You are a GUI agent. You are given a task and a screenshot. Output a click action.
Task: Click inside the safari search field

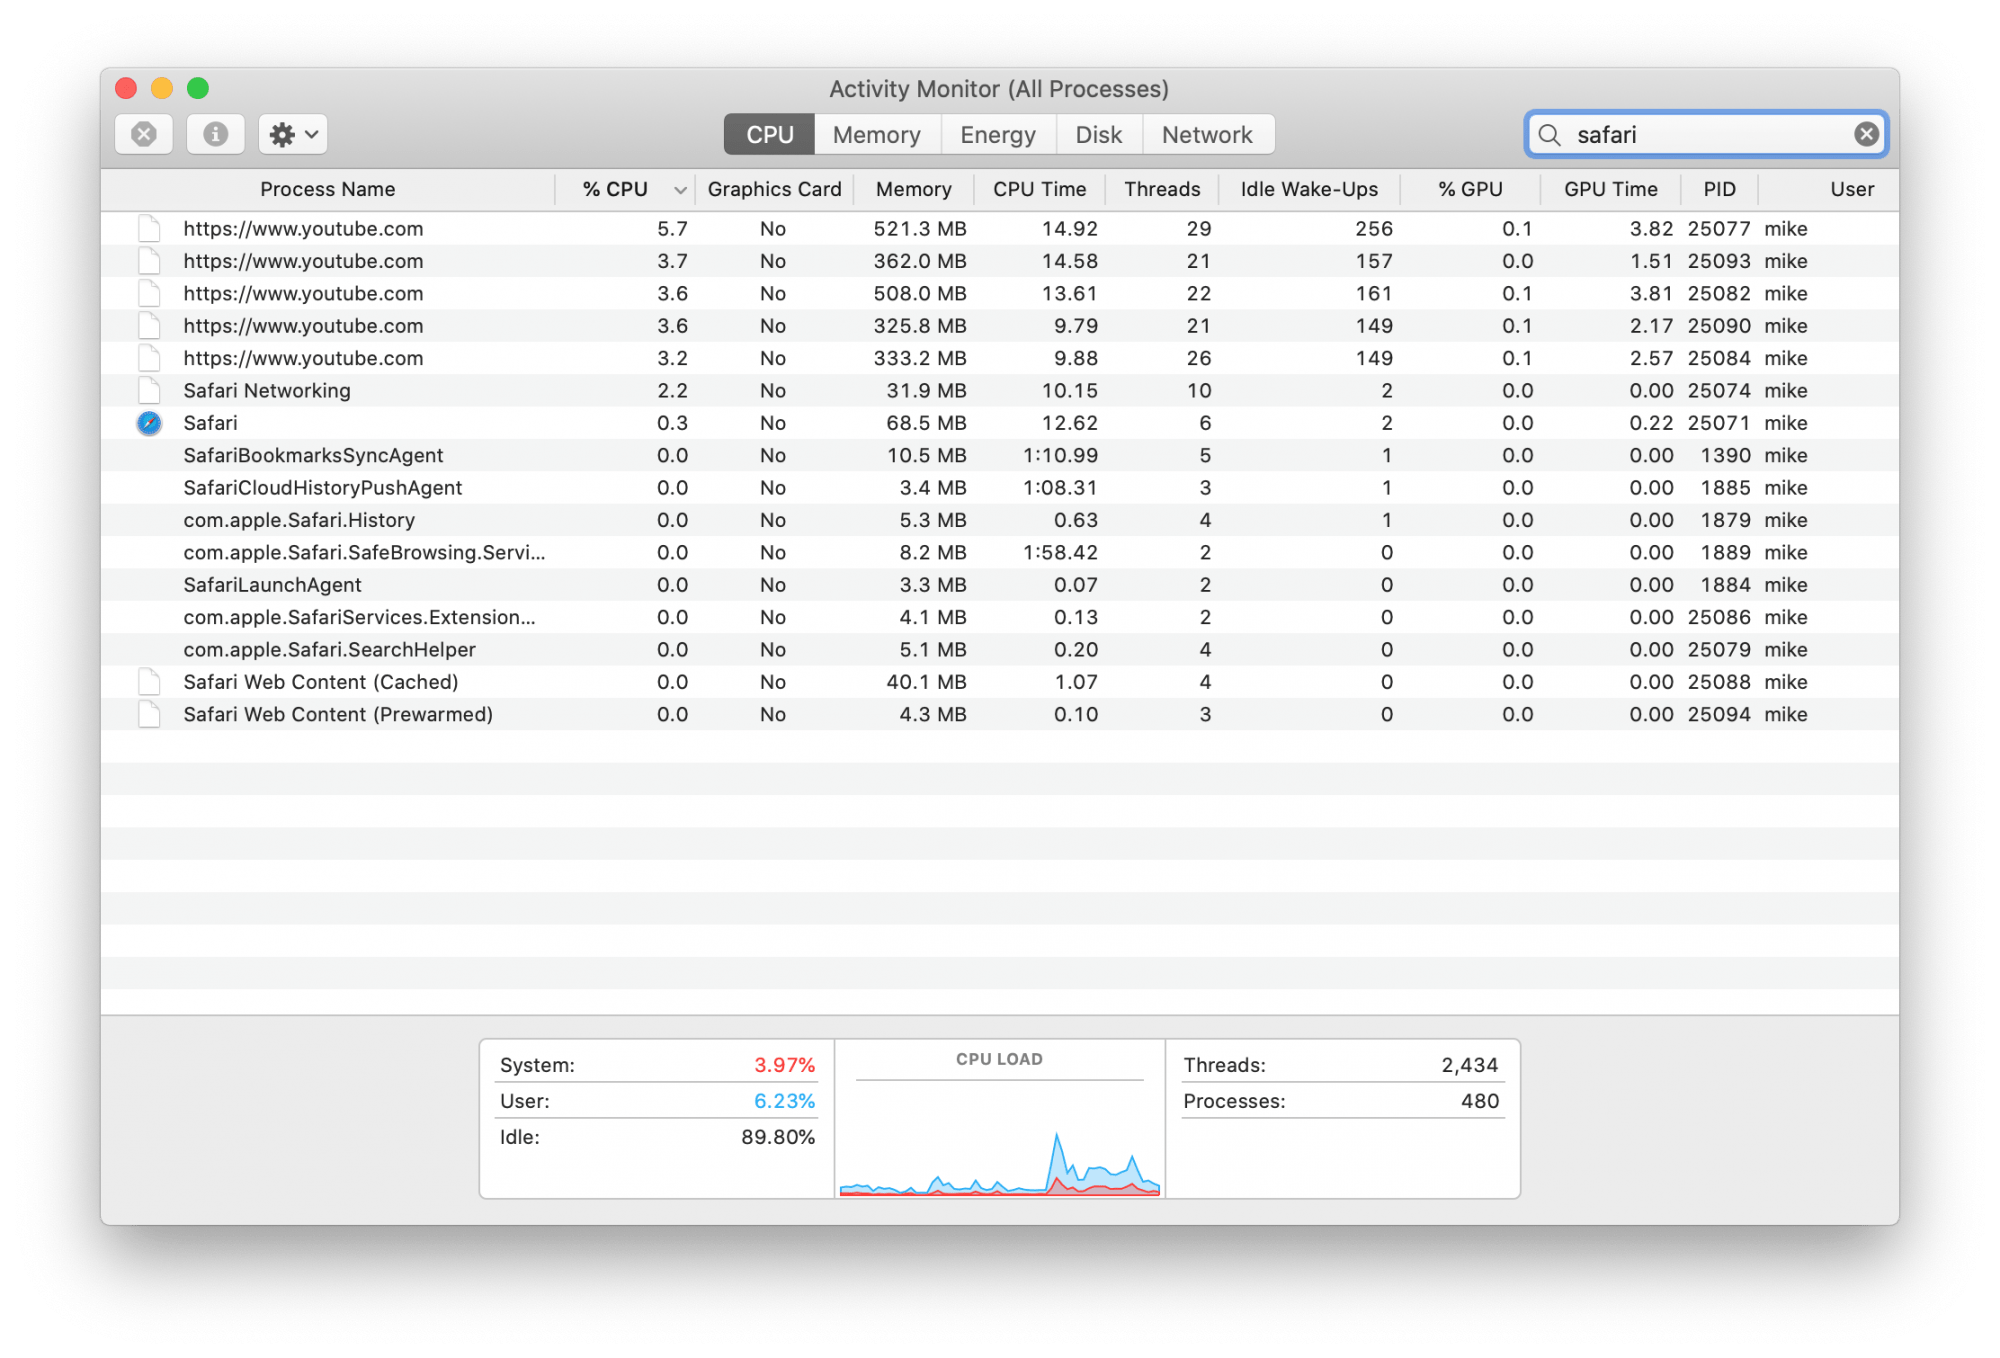[x=1700, y=135]
